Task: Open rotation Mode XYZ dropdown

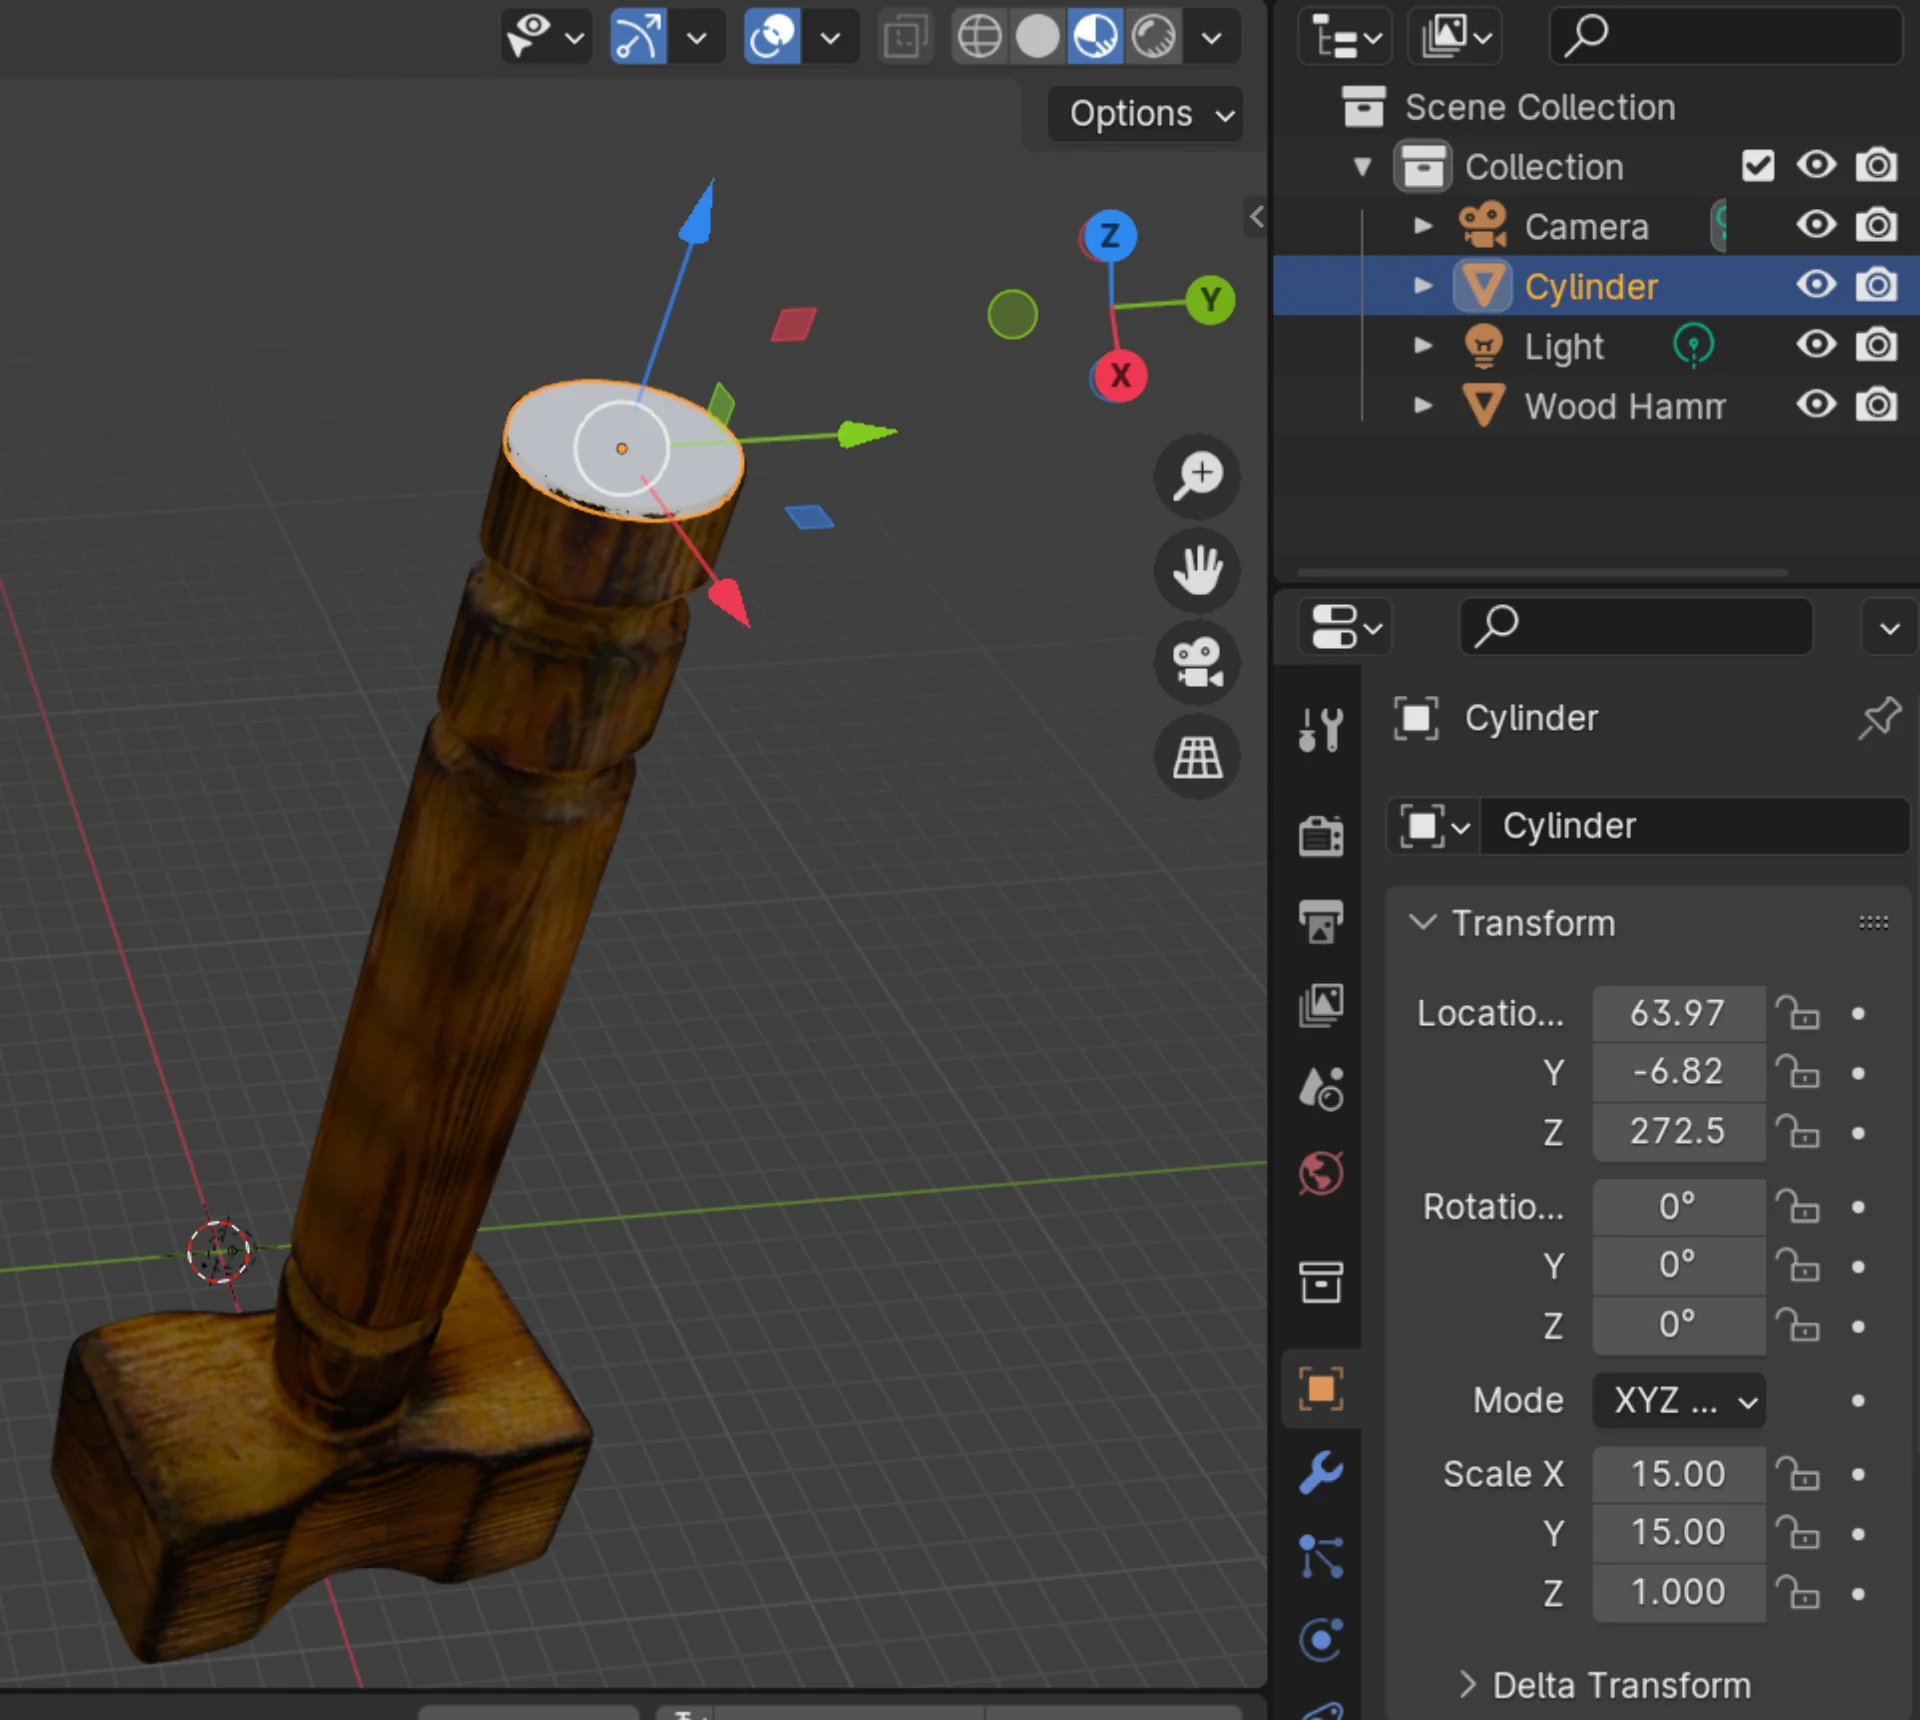Action: coord(1679,1400)
